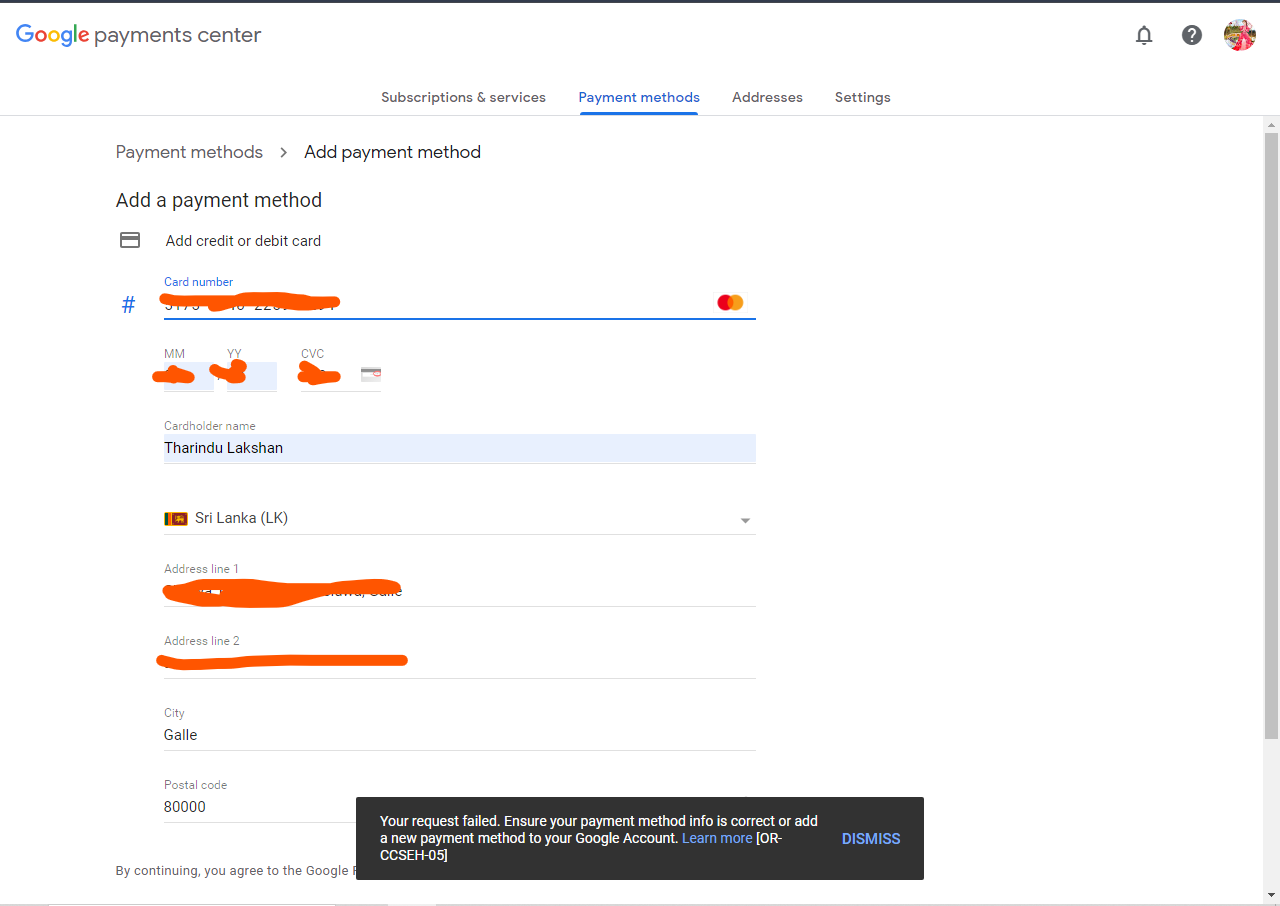Click the scrollbar up arrow
Image resolution: width=1280 pixels, height=906 pixels.
click(x=1272, y=125)
